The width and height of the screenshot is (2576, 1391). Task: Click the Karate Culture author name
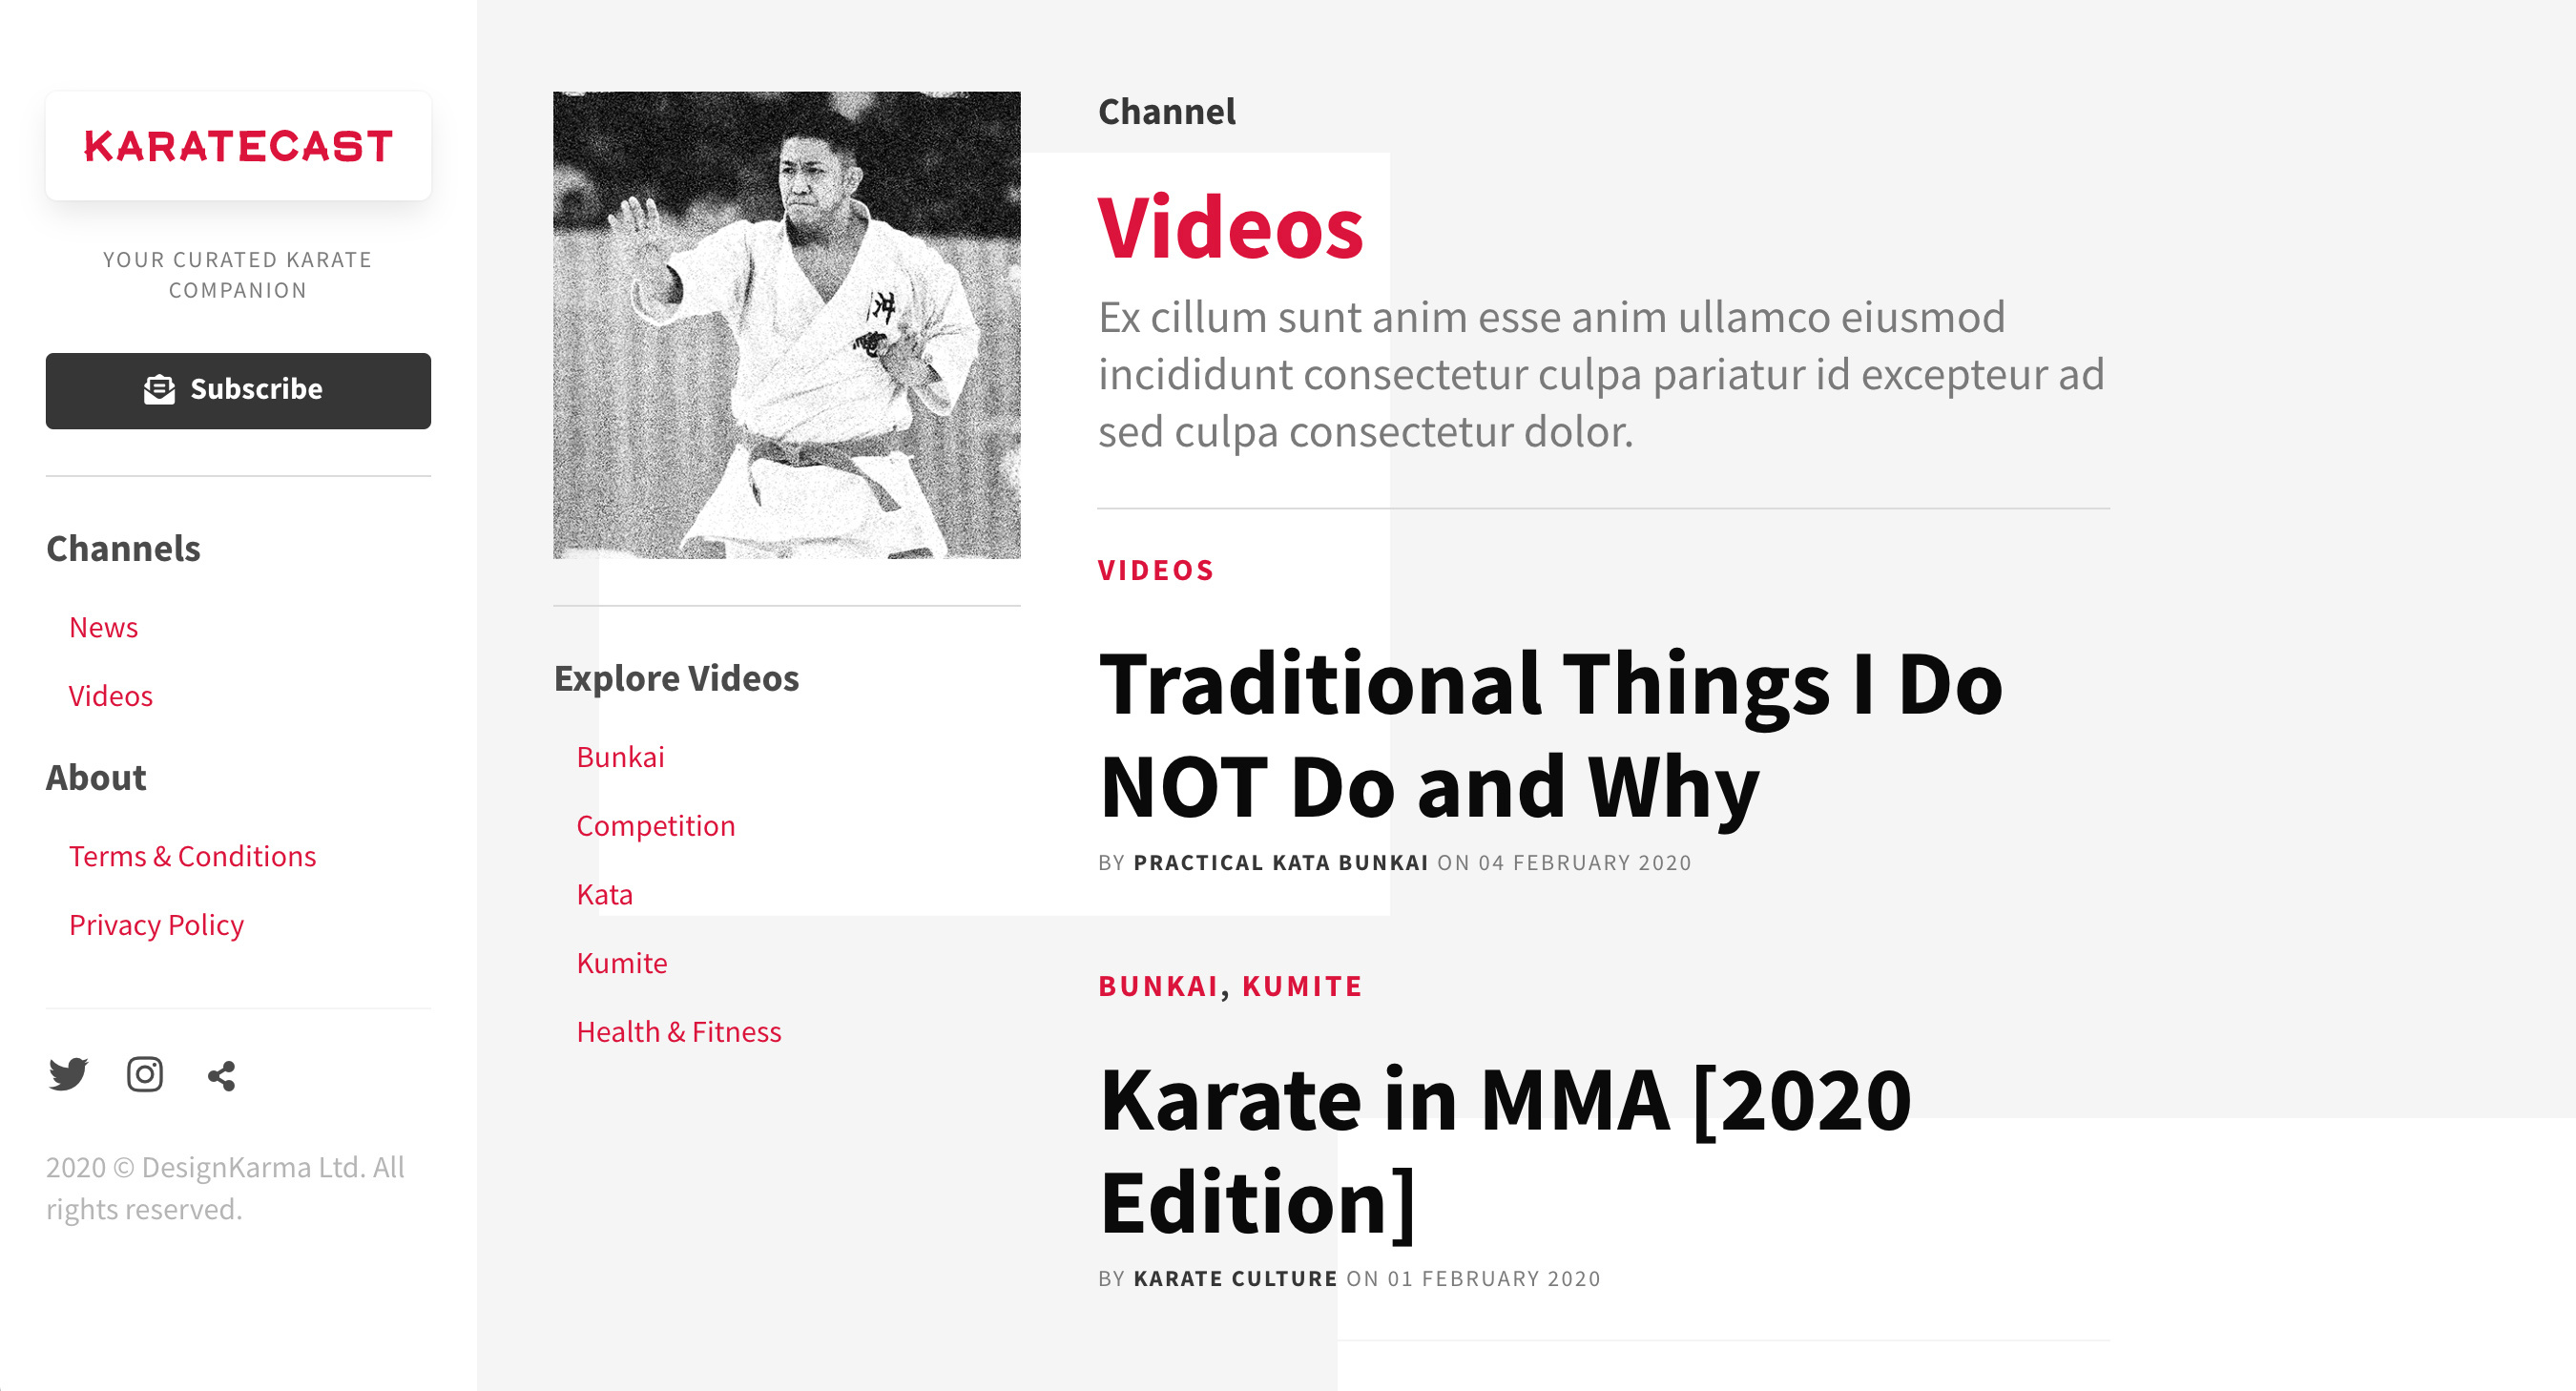point(1236,1279)
